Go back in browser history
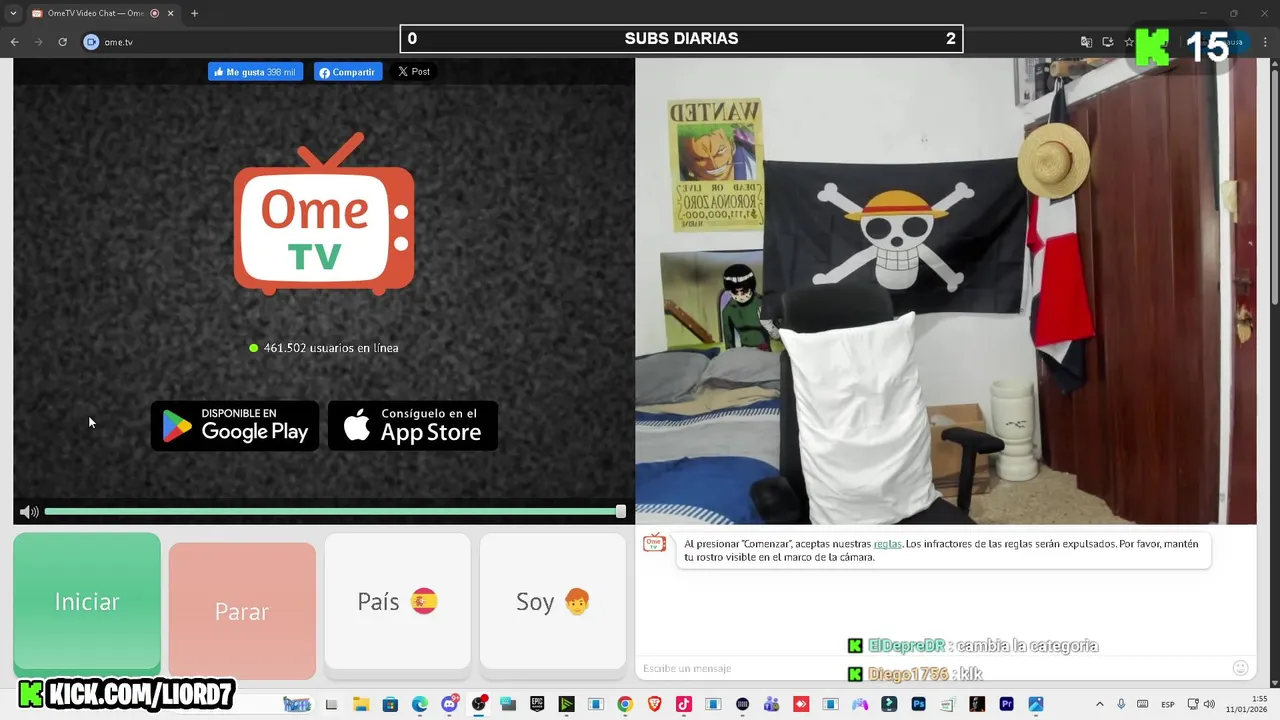 15,42
